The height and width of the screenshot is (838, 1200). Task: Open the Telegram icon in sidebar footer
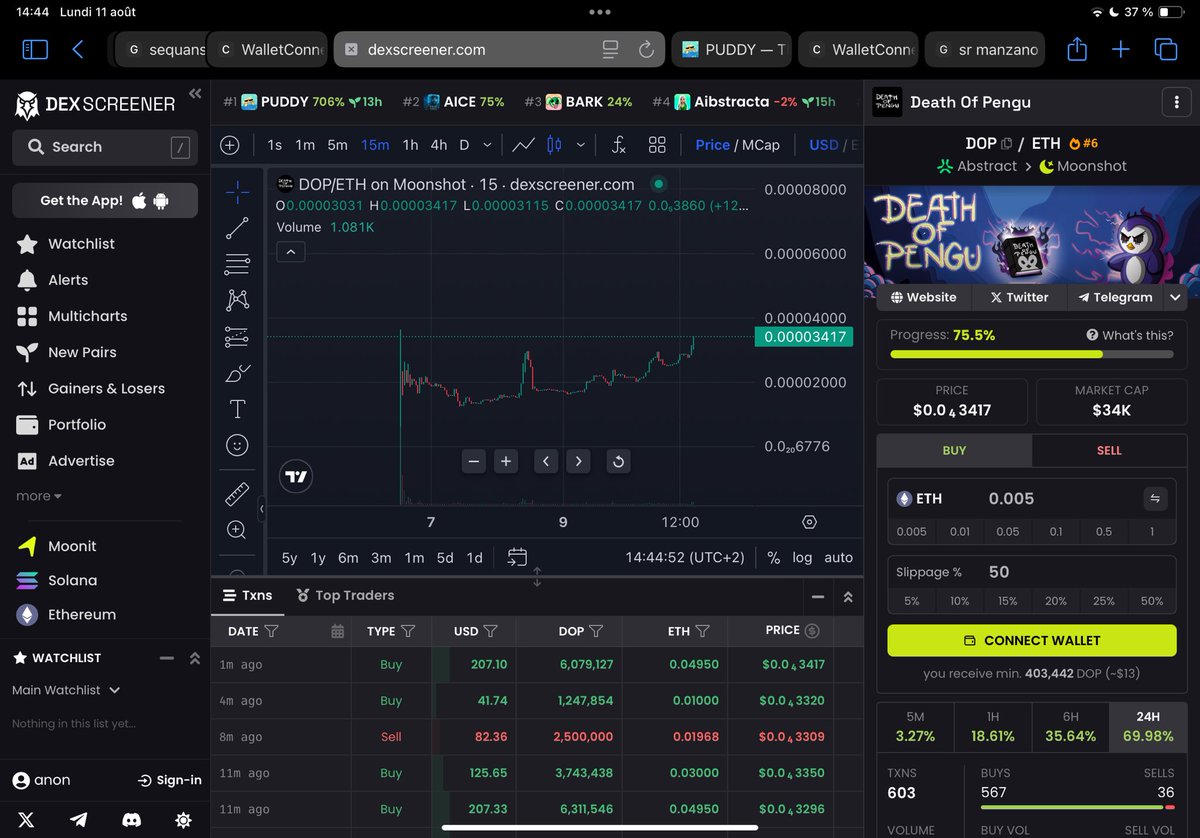pos(79,819)
